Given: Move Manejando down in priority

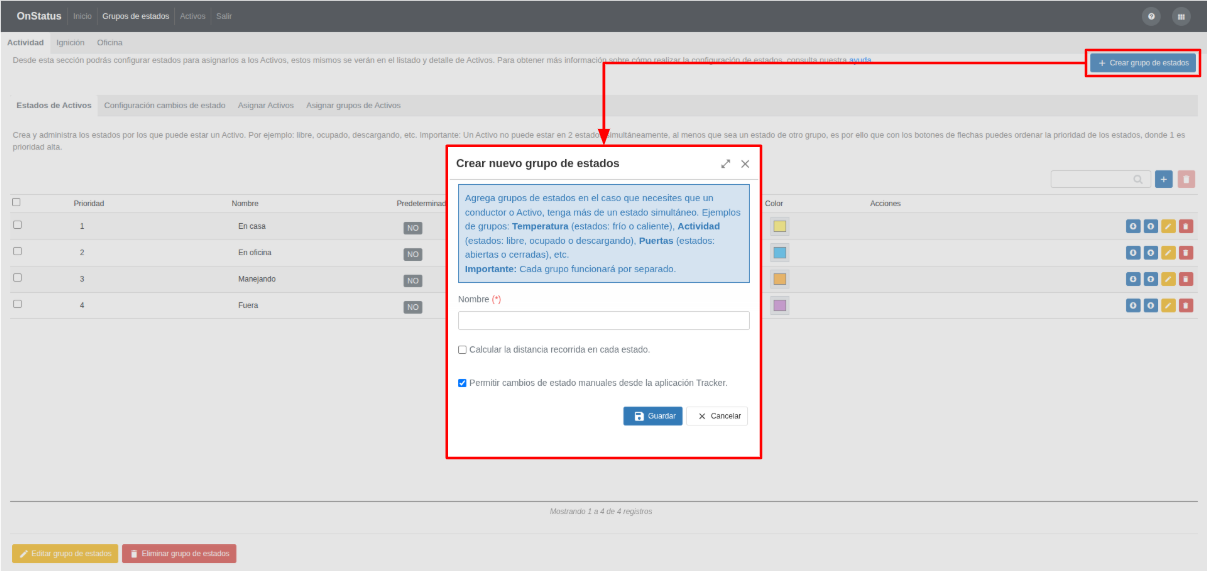Looking at the screenshot, I should pos(1133,279).
